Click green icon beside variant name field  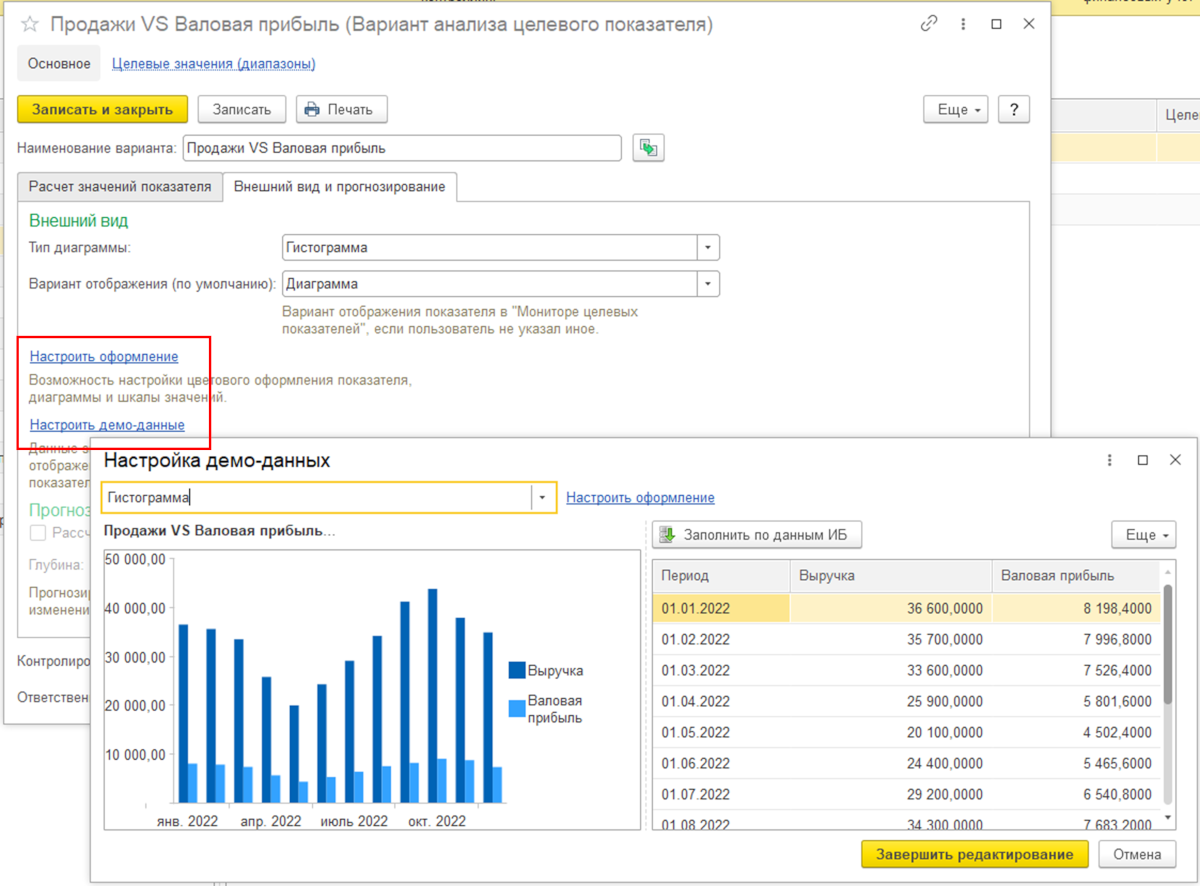coord(649,148)
